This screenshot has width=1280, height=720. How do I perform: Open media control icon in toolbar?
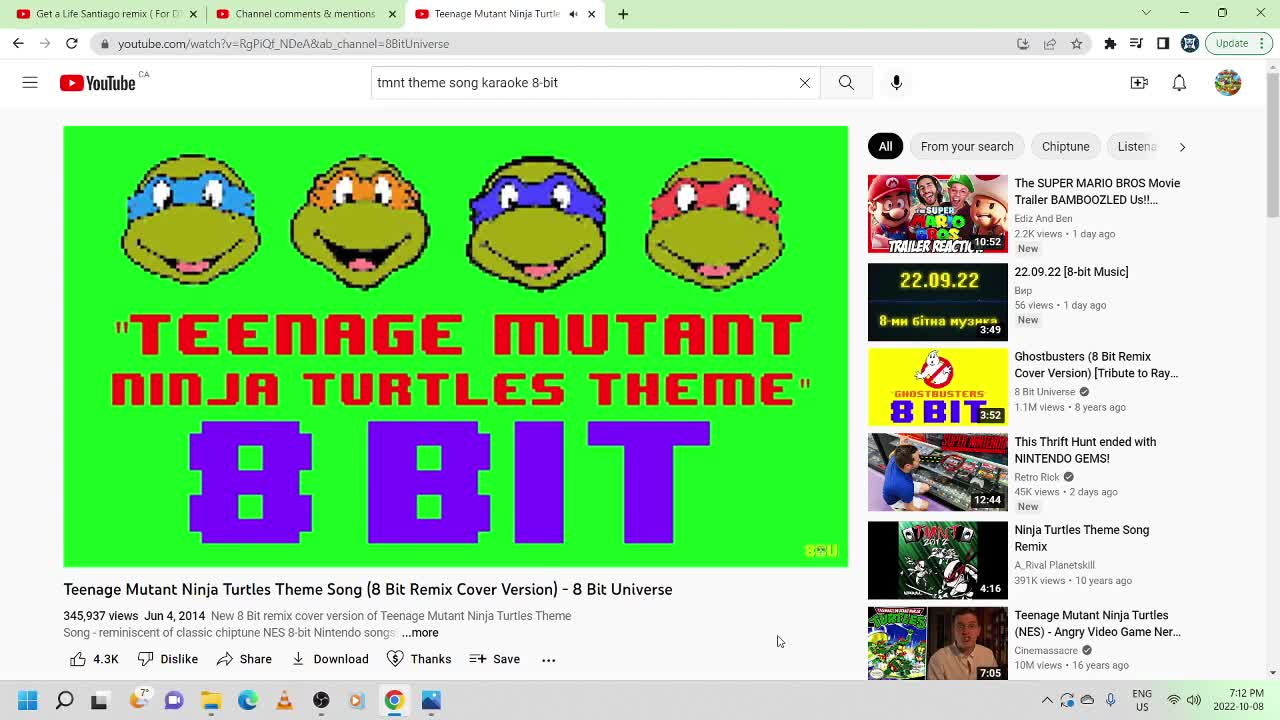(x=1136, y=44)
